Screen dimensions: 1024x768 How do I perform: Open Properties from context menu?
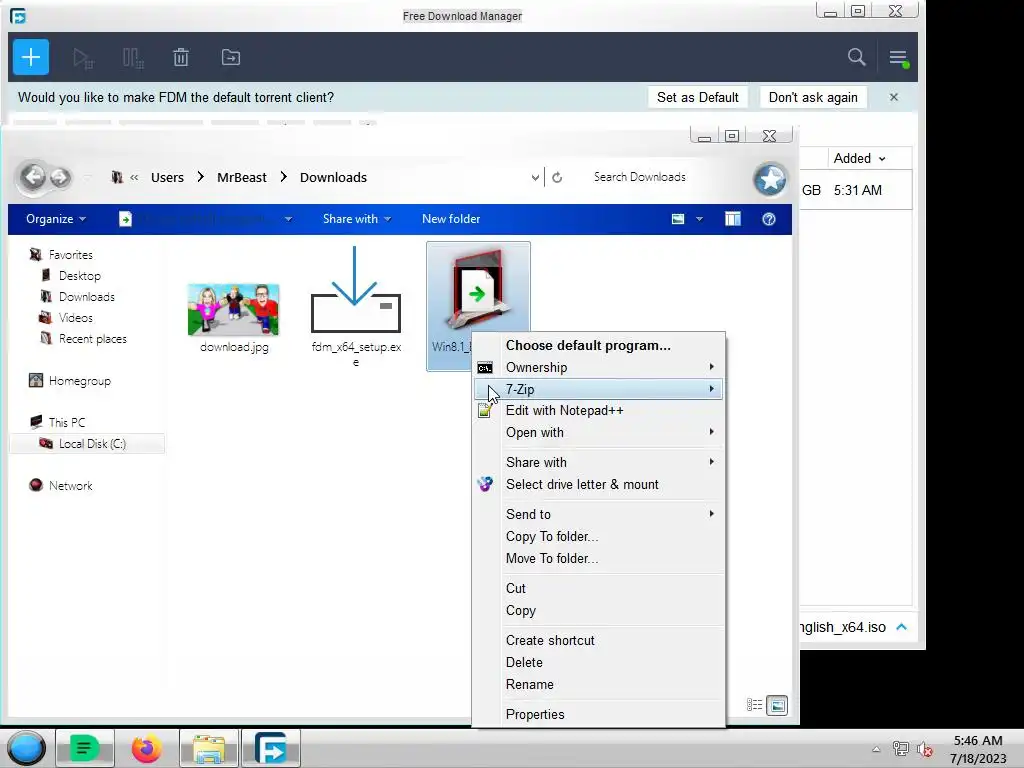coord(598,714)
